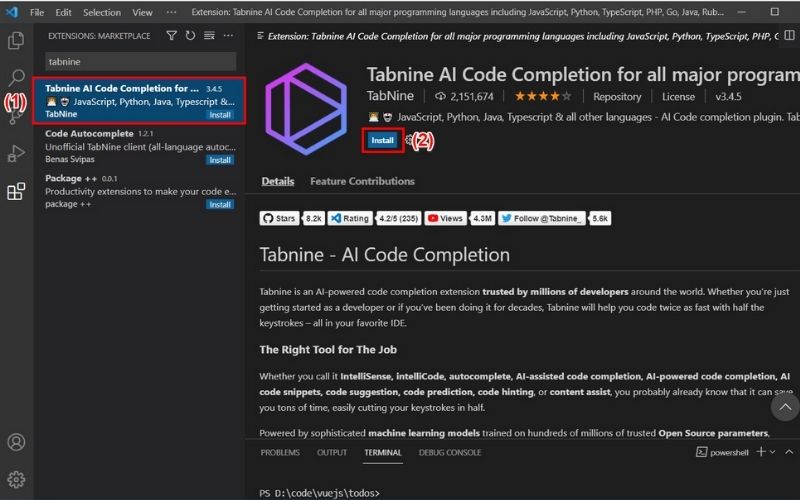Select the Package ++ extension entry
Viewport: 800px width, 500px height.
tap(139, 191)
